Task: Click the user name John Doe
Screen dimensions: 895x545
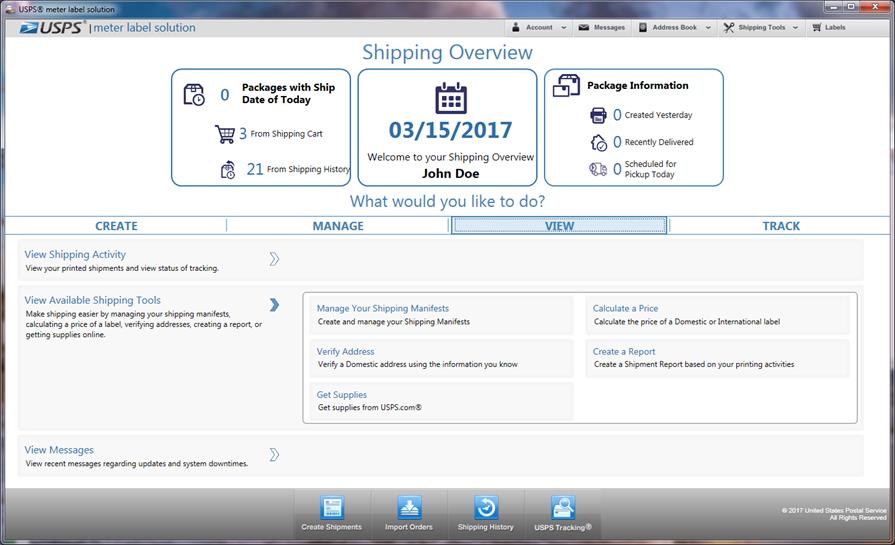Action: [x=451, y=173]
